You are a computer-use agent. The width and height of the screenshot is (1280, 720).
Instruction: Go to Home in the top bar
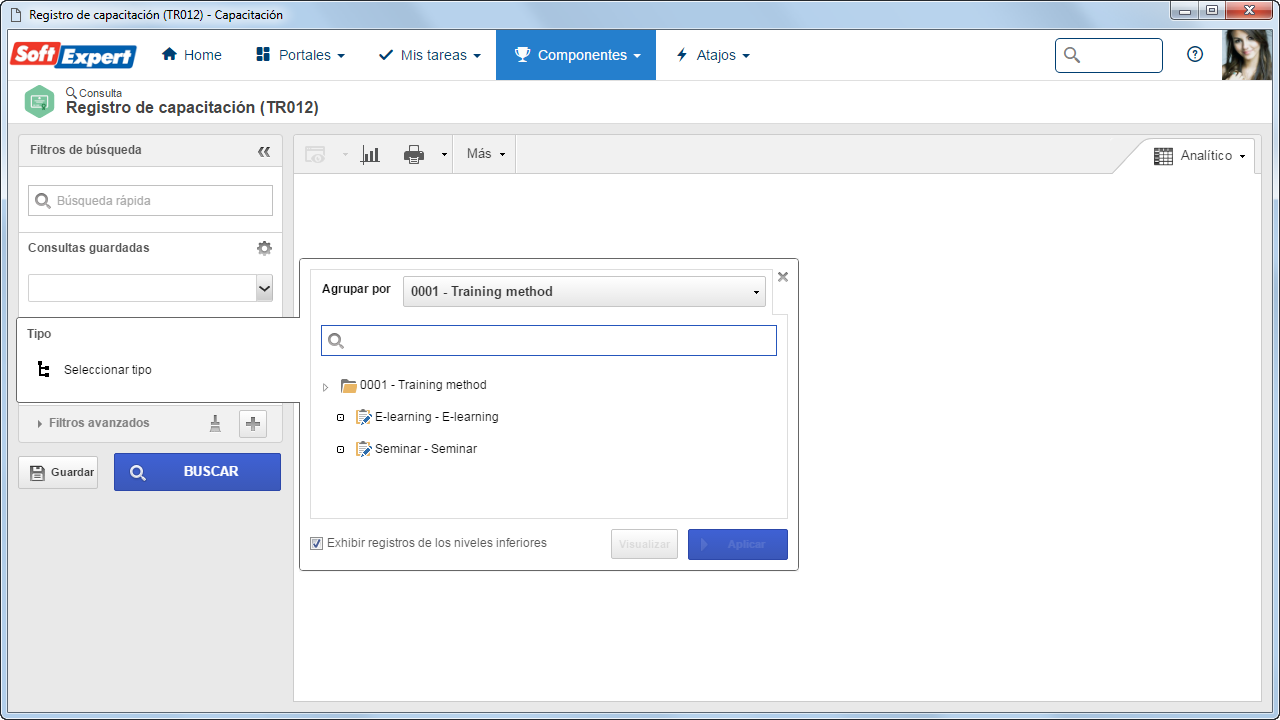(x=192, y=55)
